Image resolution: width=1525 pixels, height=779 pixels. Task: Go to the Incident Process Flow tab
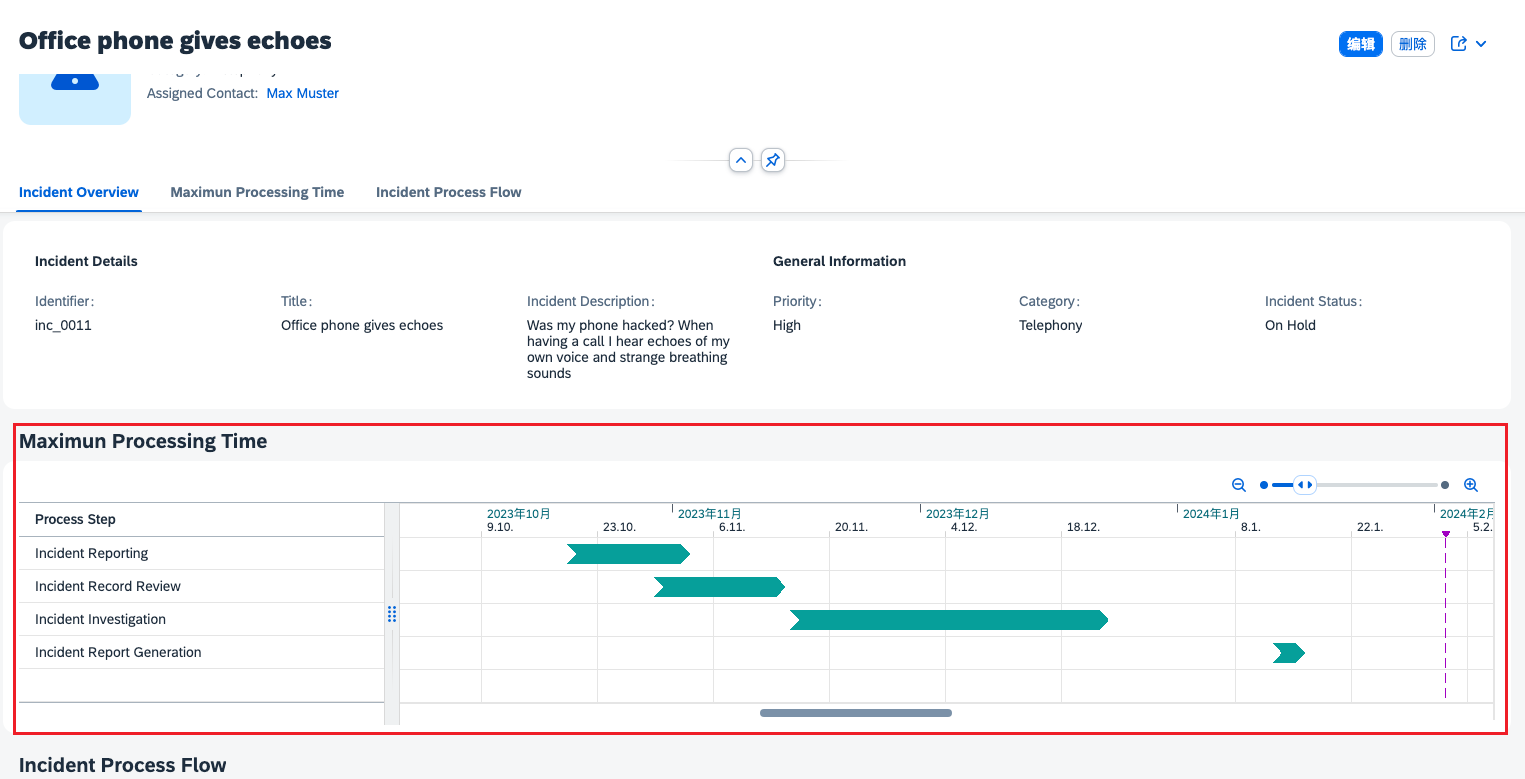448,192
